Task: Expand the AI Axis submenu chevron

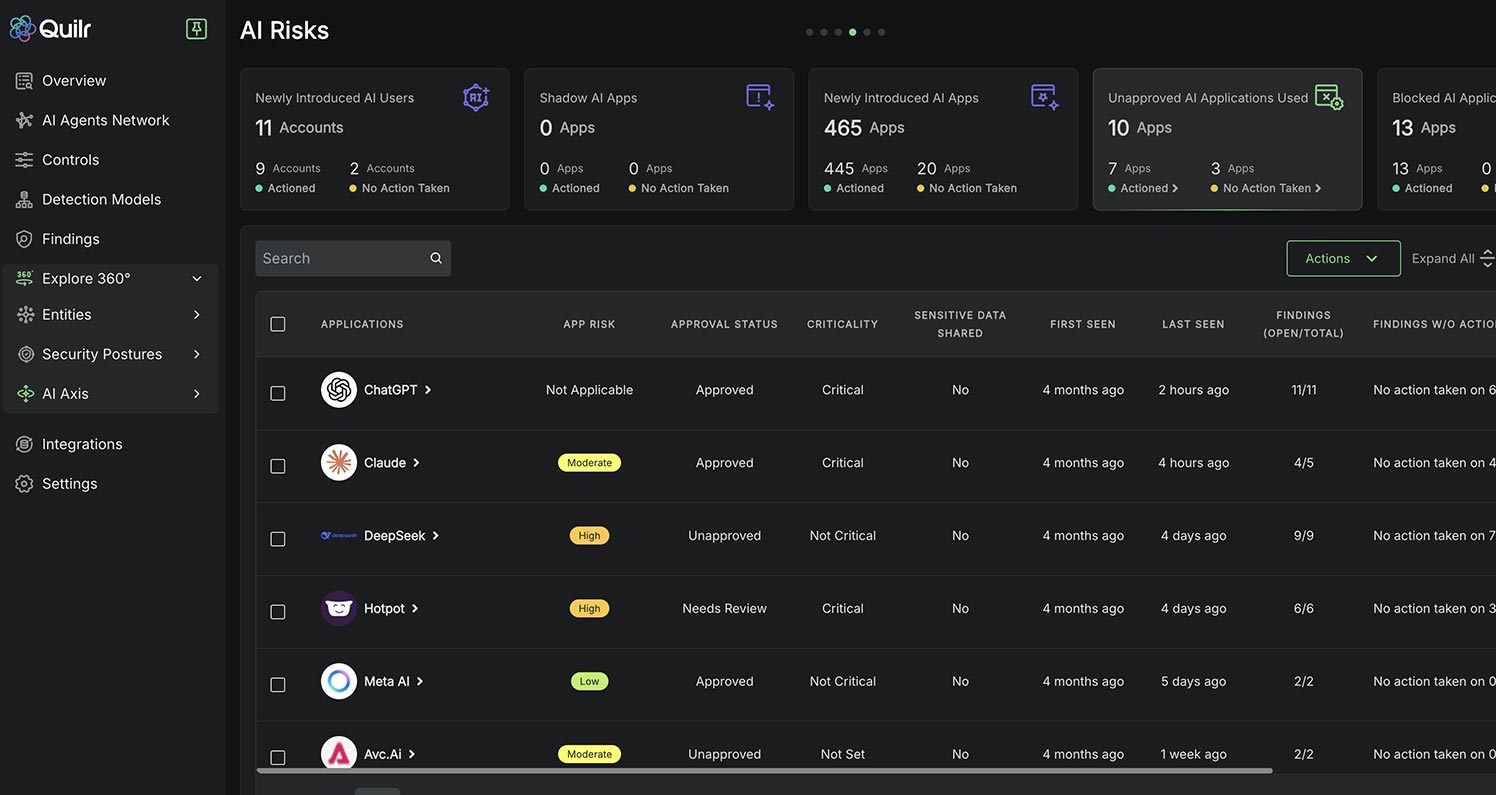Action: point(197,394)
